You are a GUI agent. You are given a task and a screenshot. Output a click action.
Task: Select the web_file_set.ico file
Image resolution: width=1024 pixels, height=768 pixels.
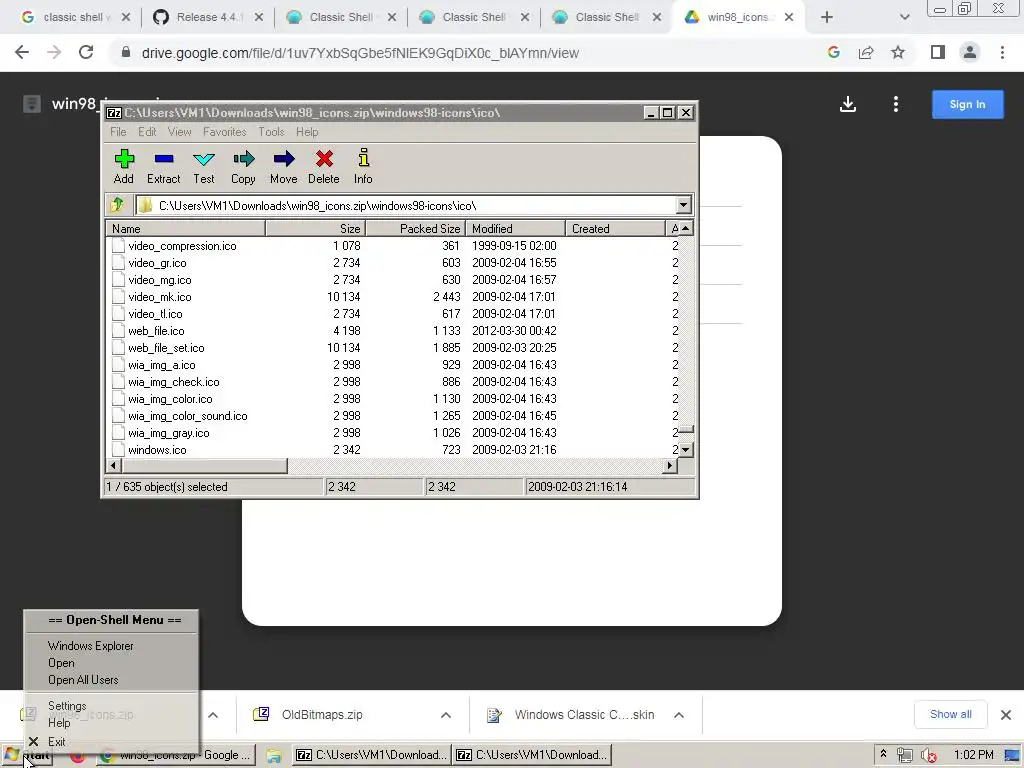pos(392,348)
